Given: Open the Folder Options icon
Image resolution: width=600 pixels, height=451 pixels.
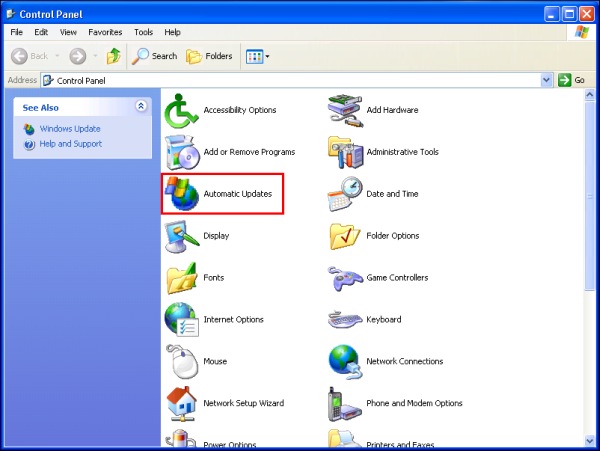Looking at the screenshot, I should click(x=344, y=236).
